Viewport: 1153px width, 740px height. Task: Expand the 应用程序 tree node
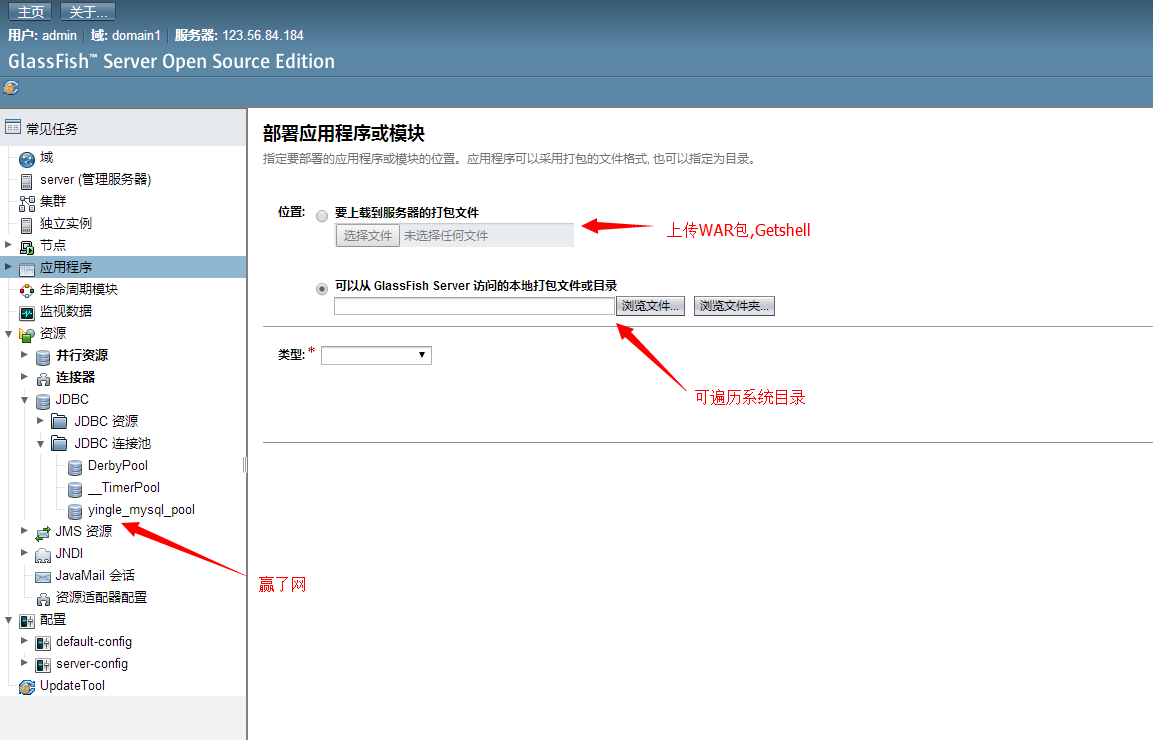(8, 266)
